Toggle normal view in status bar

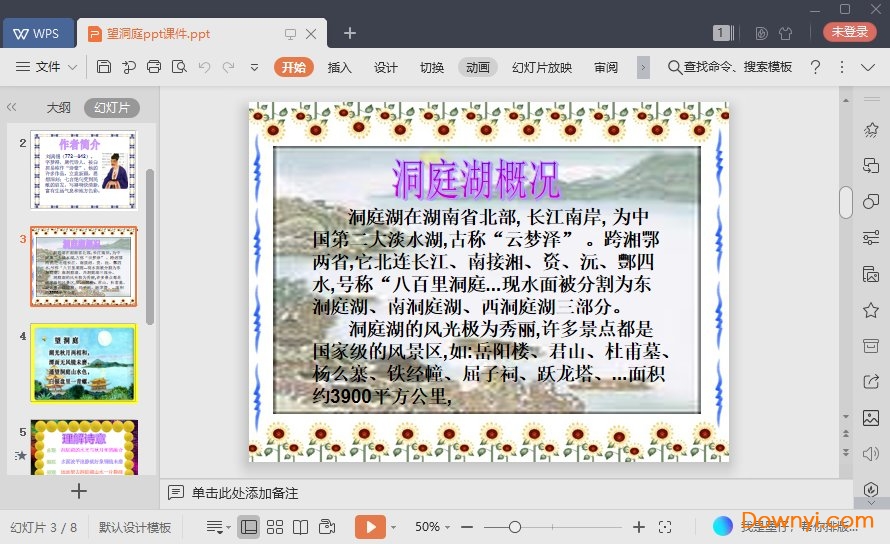pyautogui.click(x=248, y=527)
